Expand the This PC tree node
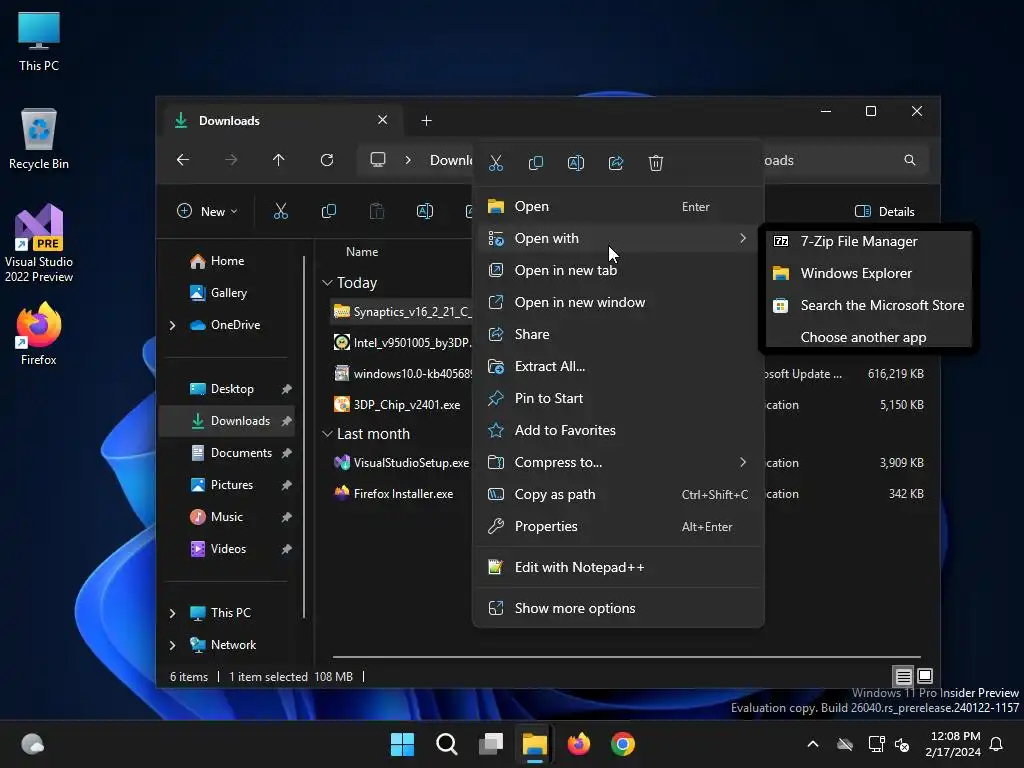 tap(172, 613)
